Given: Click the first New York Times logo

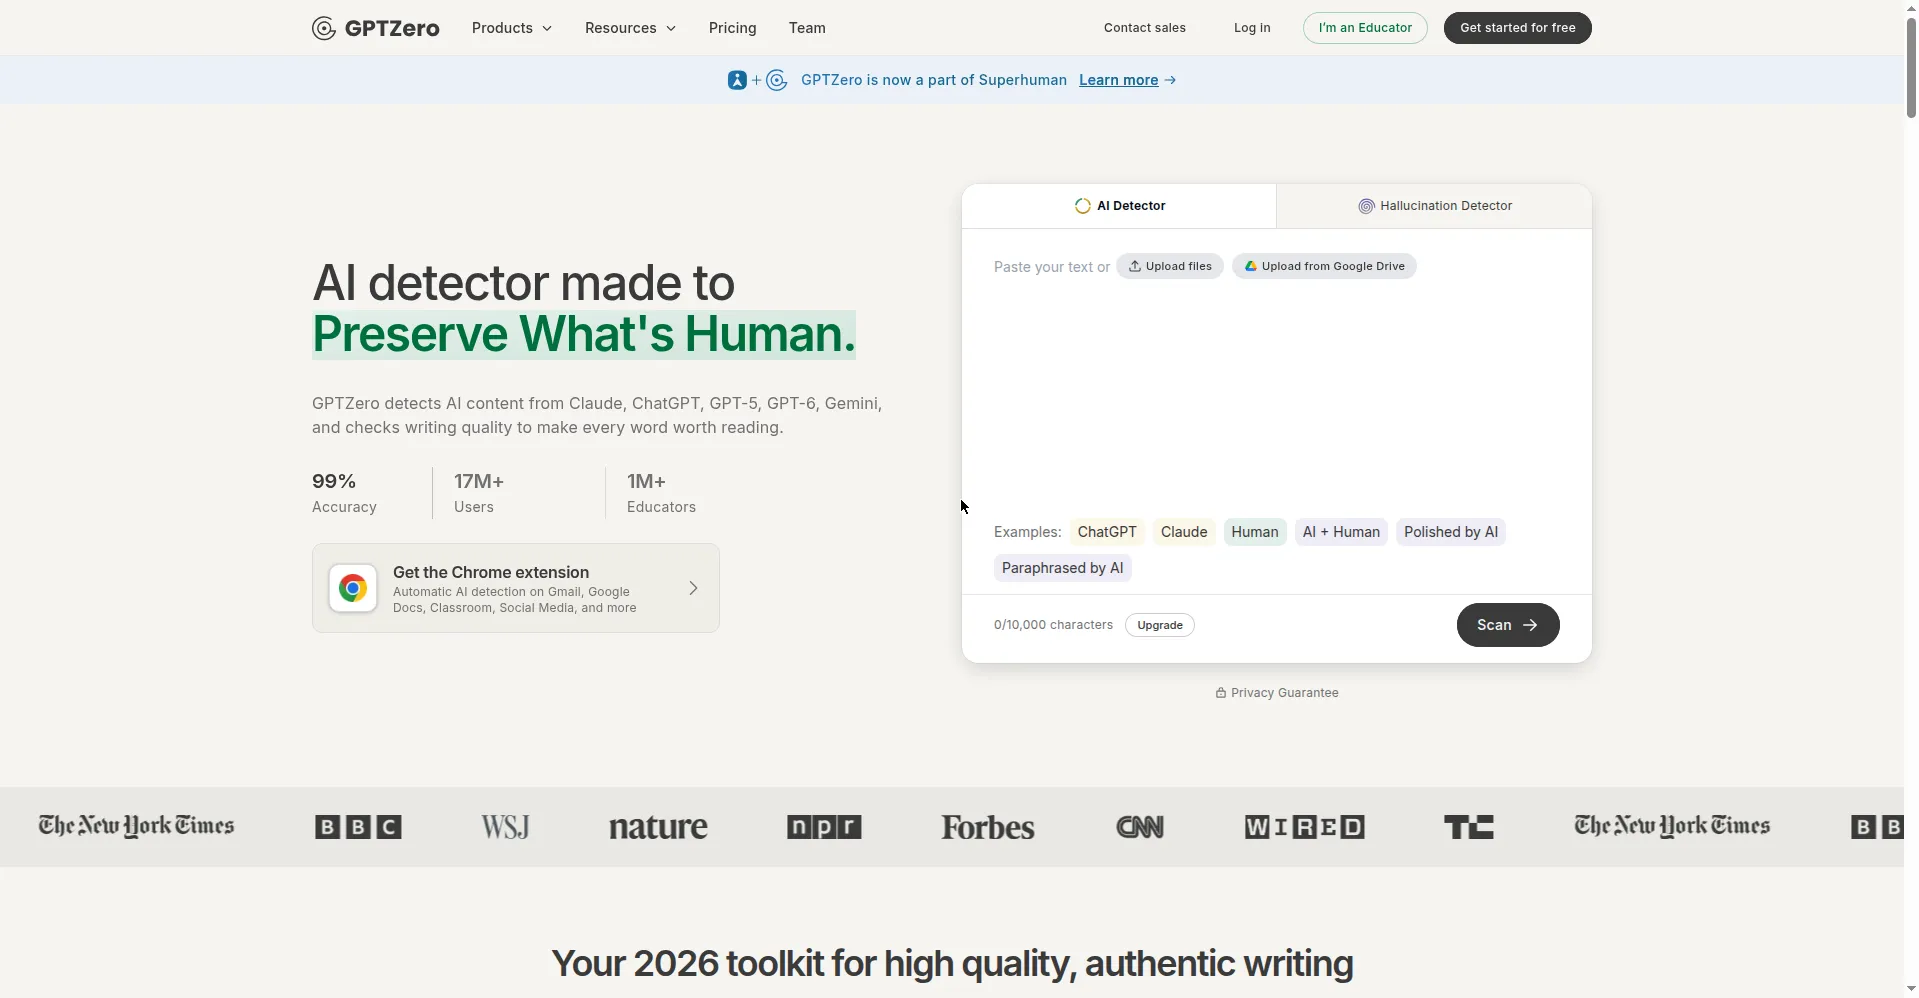Looking at the screenshot, I should coord(137,826).
